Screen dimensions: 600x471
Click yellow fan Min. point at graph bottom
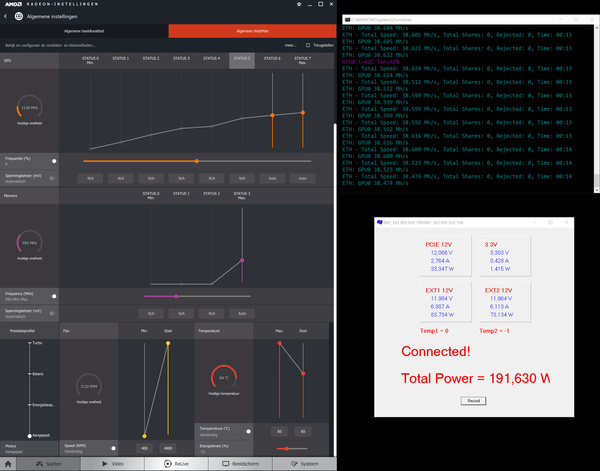pyautogui.click(x=144, y=436)
